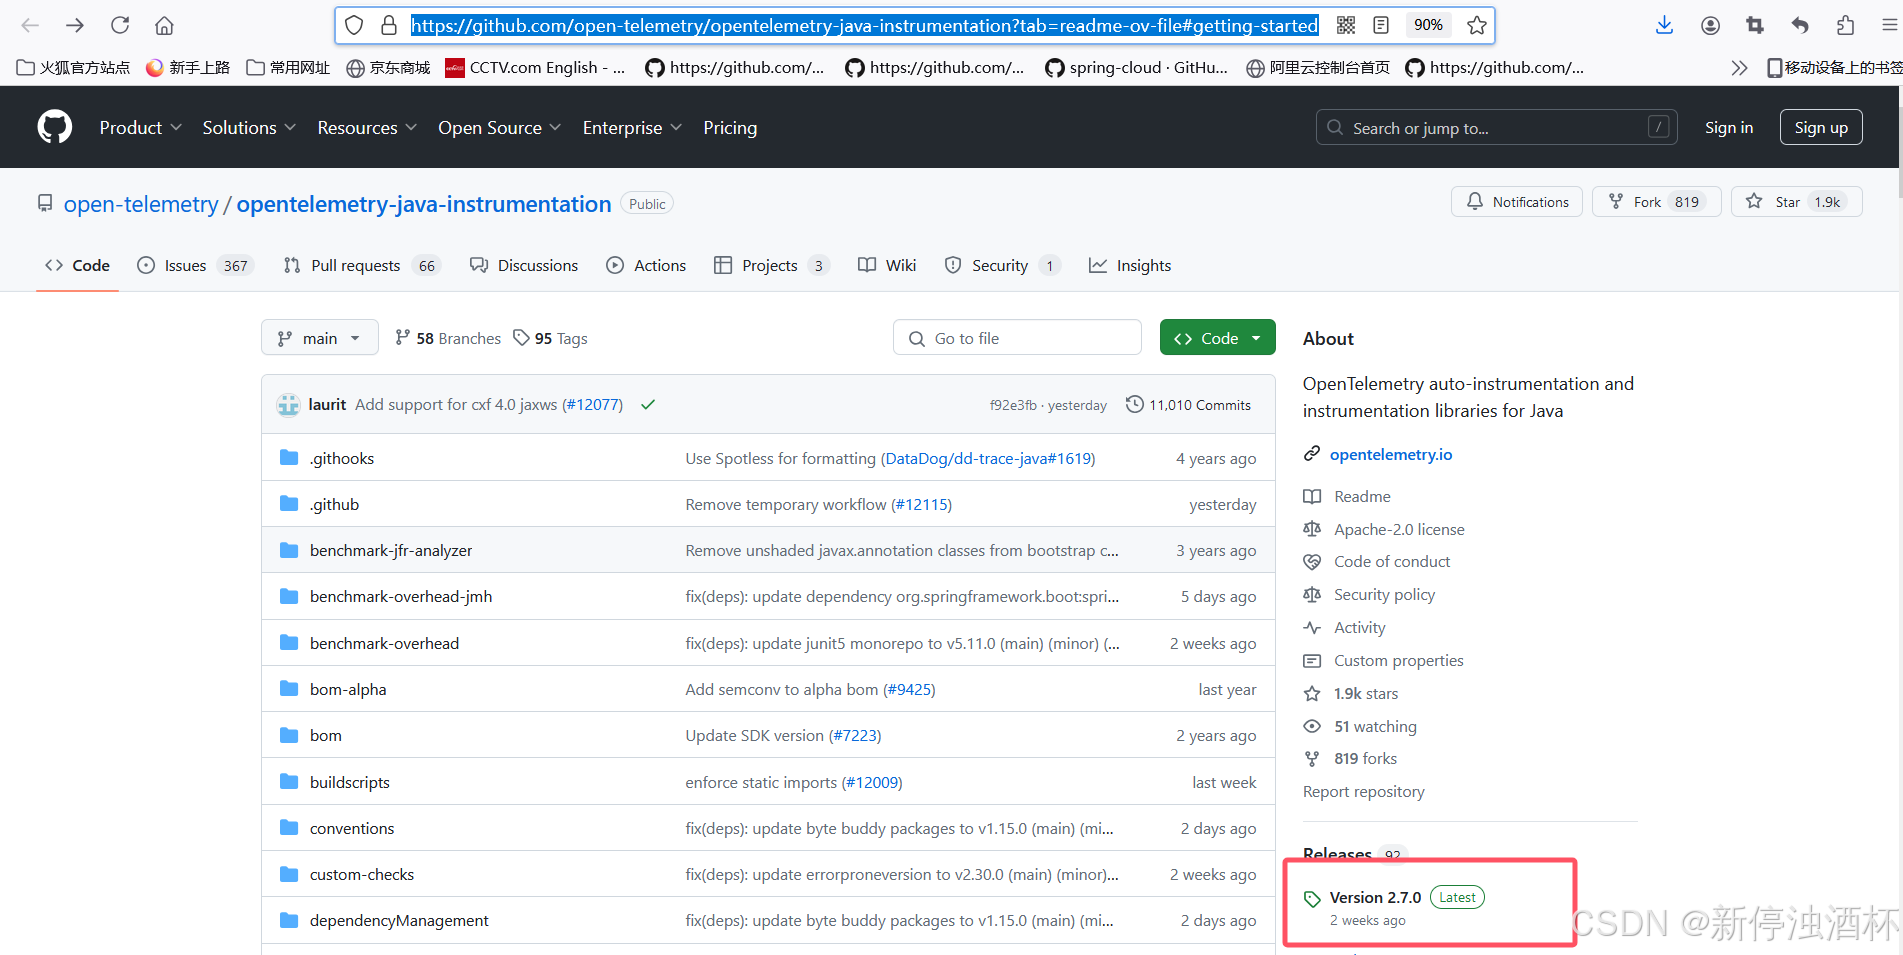Click the Go to file search field
The image size is (1903, 955).
click(x=1016, y=337)
